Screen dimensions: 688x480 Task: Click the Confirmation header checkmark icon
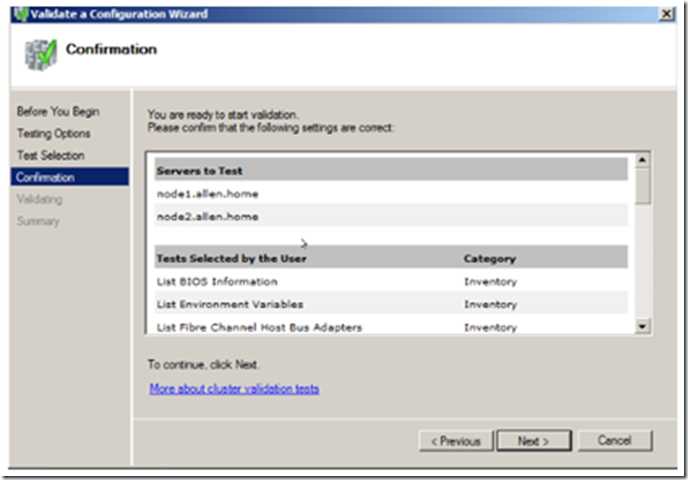[x=41, y=54]
